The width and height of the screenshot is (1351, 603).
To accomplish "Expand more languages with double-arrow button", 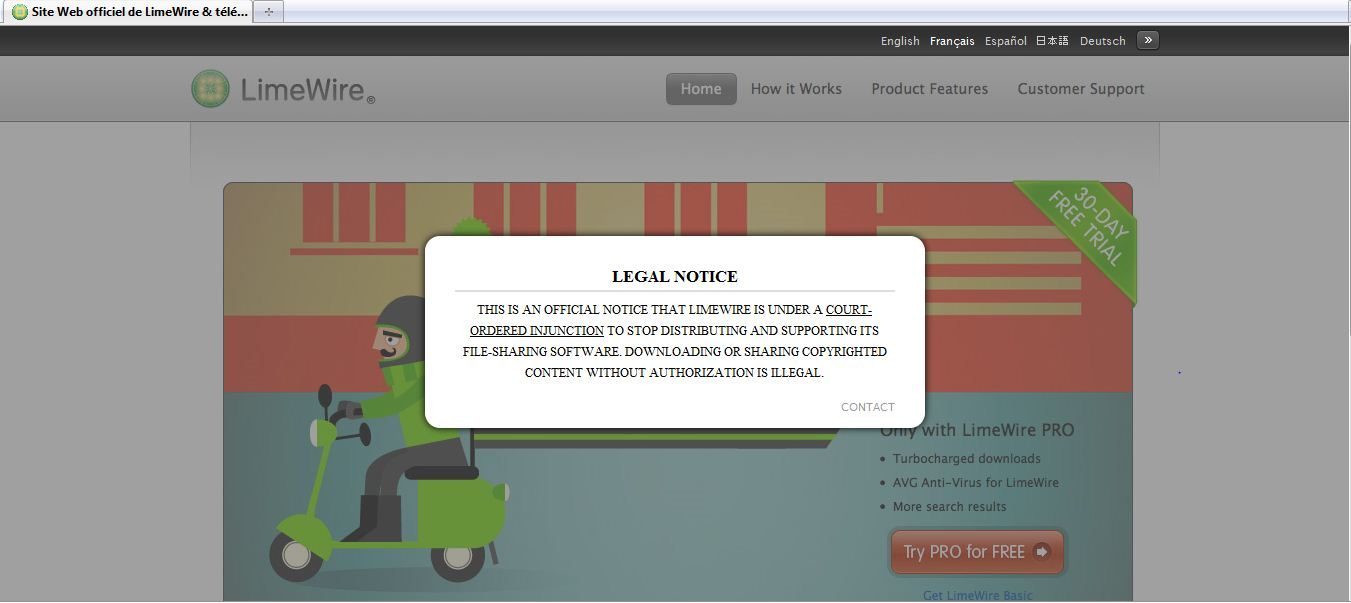I will [1147, 41].
